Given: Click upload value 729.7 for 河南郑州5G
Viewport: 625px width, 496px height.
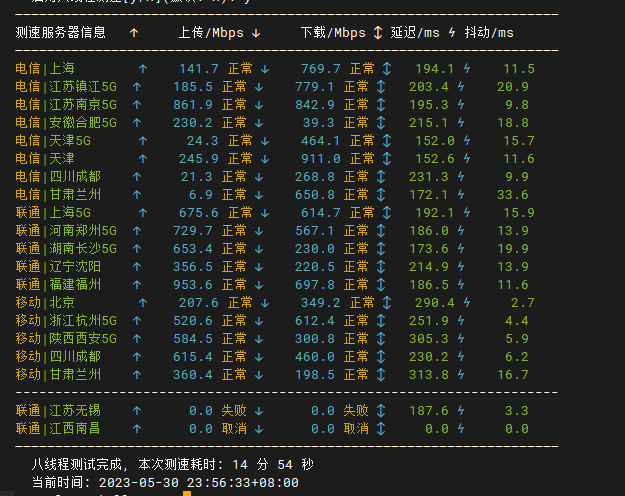Looking at the screenshot, I should pyautogui.click(x=193, y=230).
